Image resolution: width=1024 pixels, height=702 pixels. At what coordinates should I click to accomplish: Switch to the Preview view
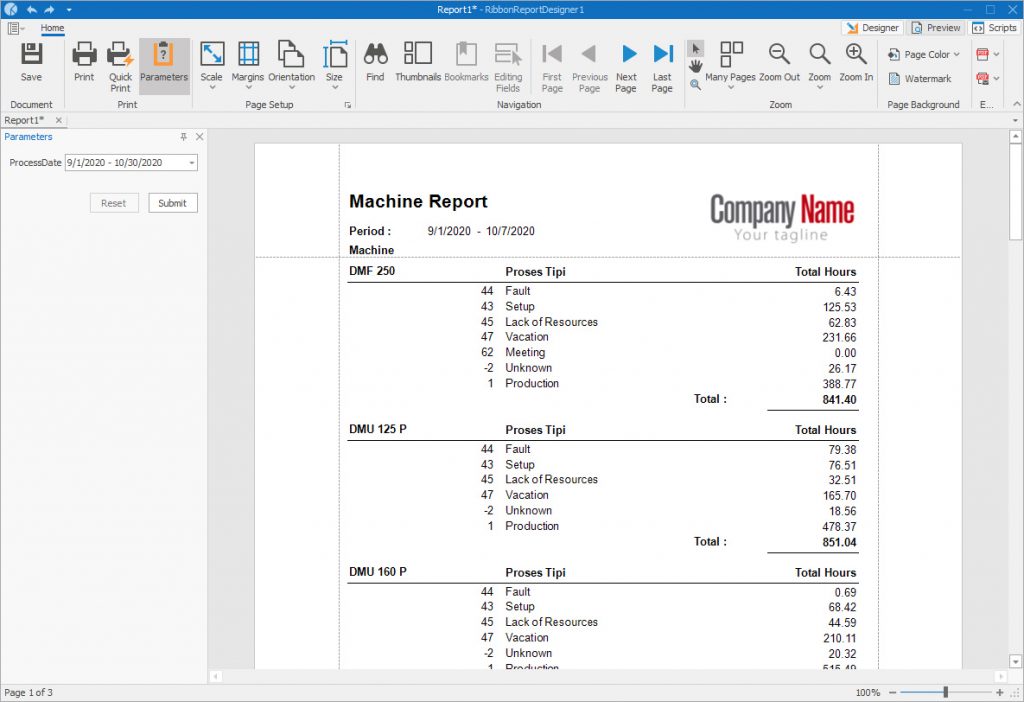(x=936, y=28)
